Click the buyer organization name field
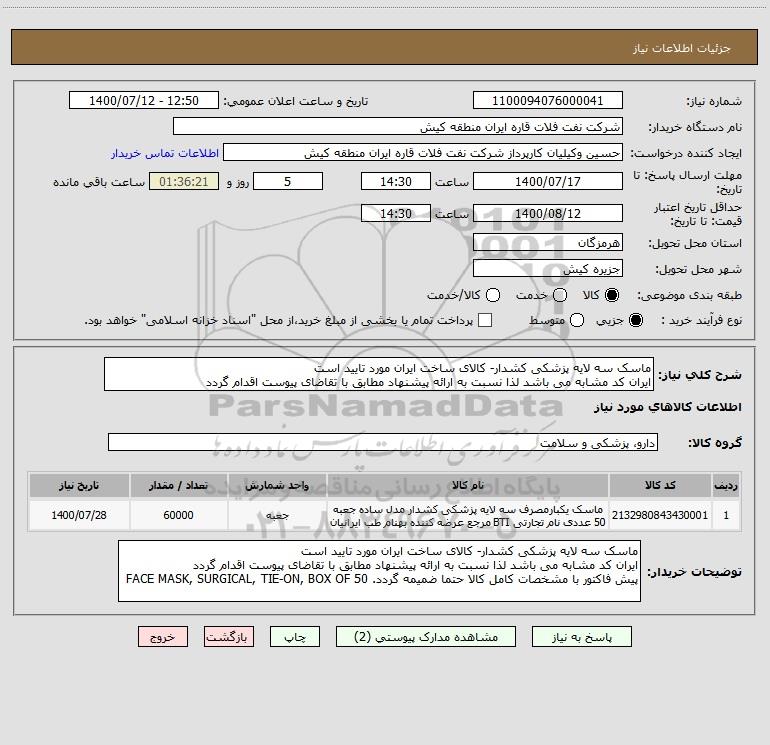 pyautogui.click(x=398, y=127)
